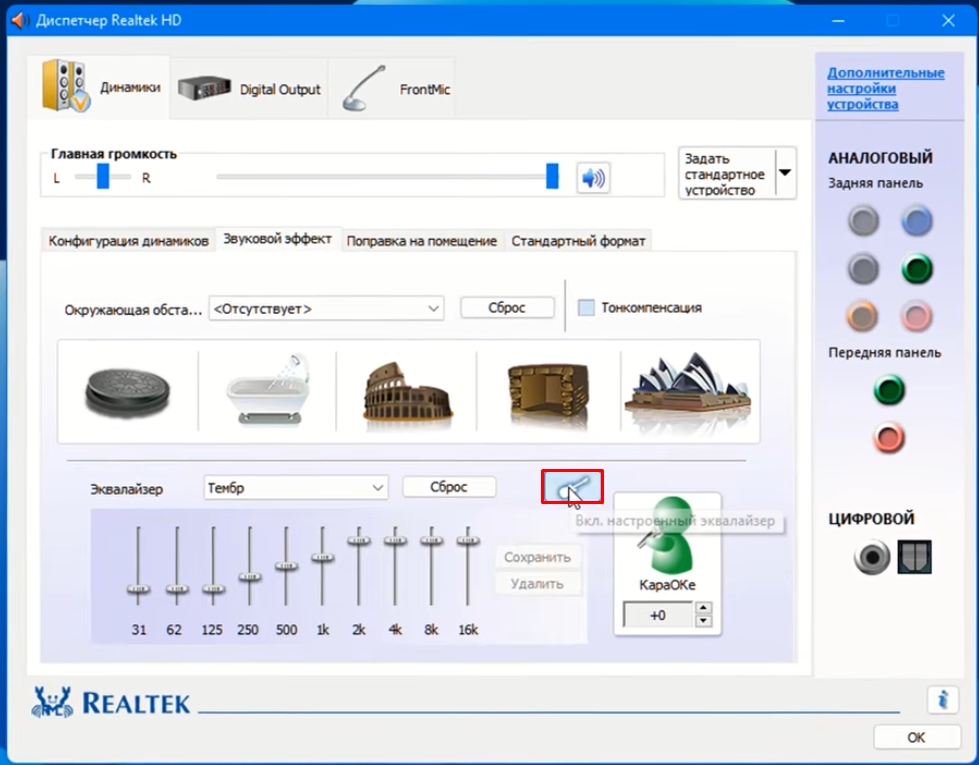Open the Эквалайзер preset dropdown showing Тембр
This screenshot has width=979, height=765.
(x=296, y=488)
